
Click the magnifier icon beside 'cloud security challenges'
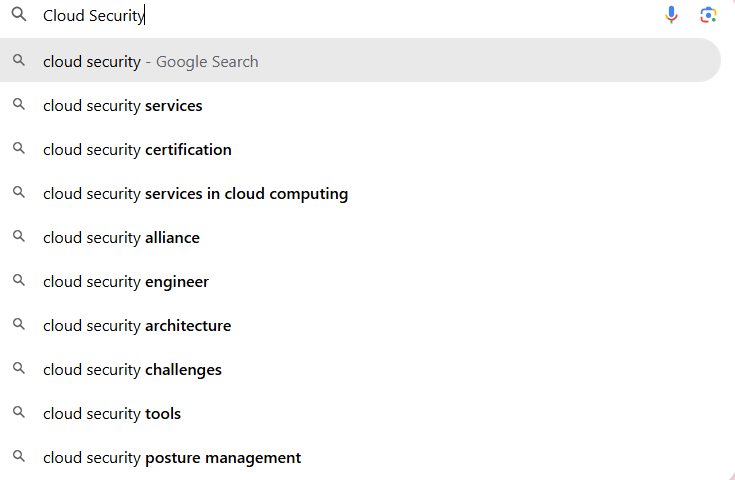click(19, 368)
